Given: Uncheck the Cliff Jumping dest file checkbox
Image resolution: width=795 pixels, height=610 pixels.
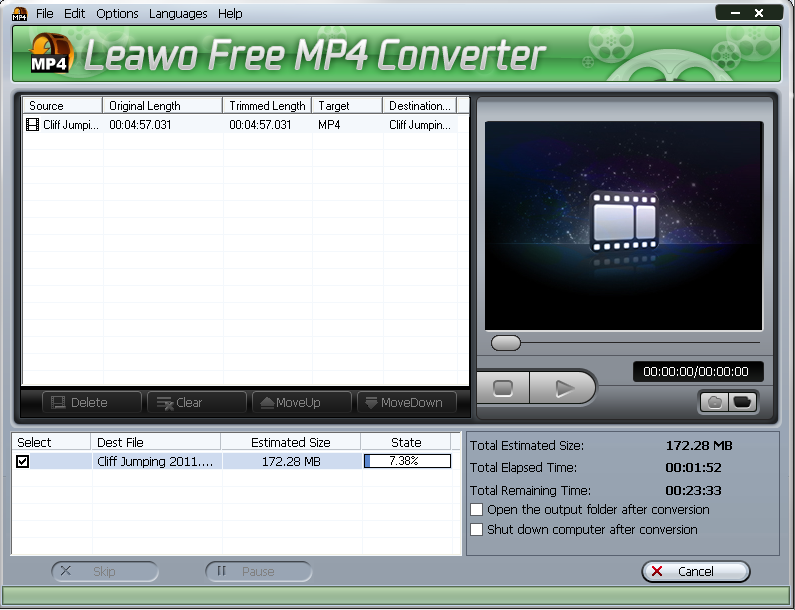Looking at the screenshot, I should 22,461.
